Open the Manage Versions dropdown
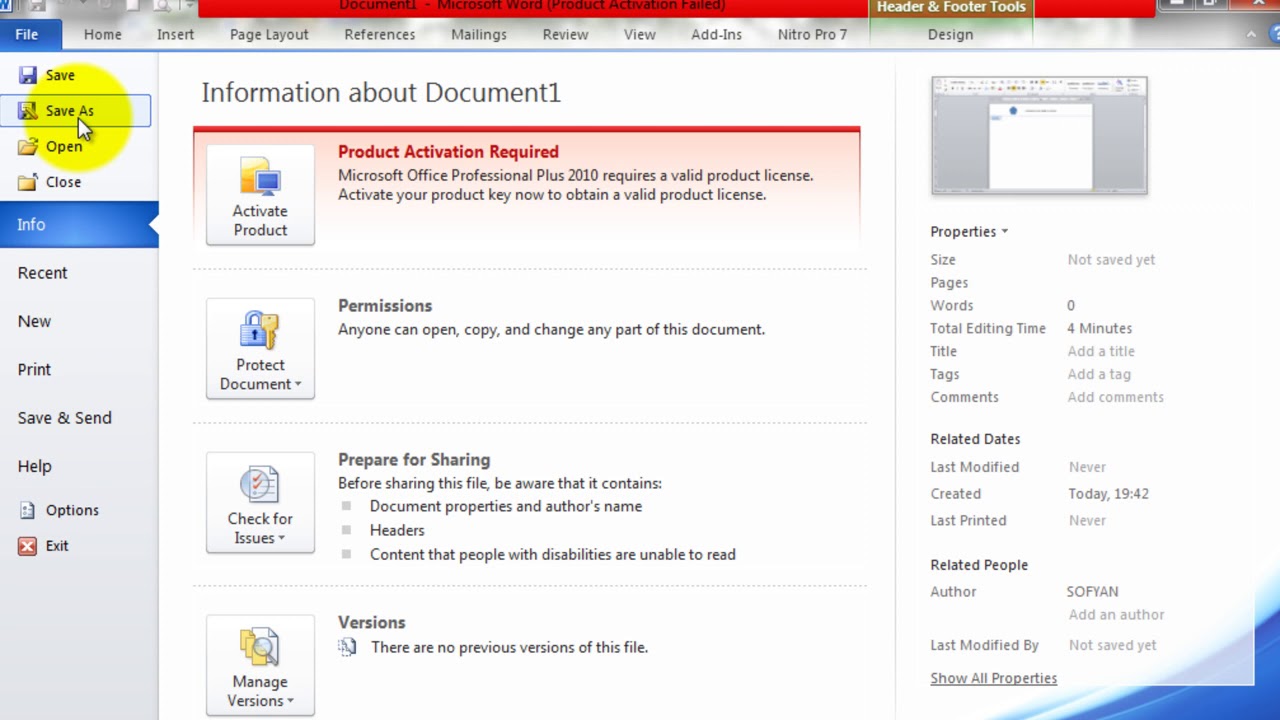The image size is (1280, 720). click(260, 666)
